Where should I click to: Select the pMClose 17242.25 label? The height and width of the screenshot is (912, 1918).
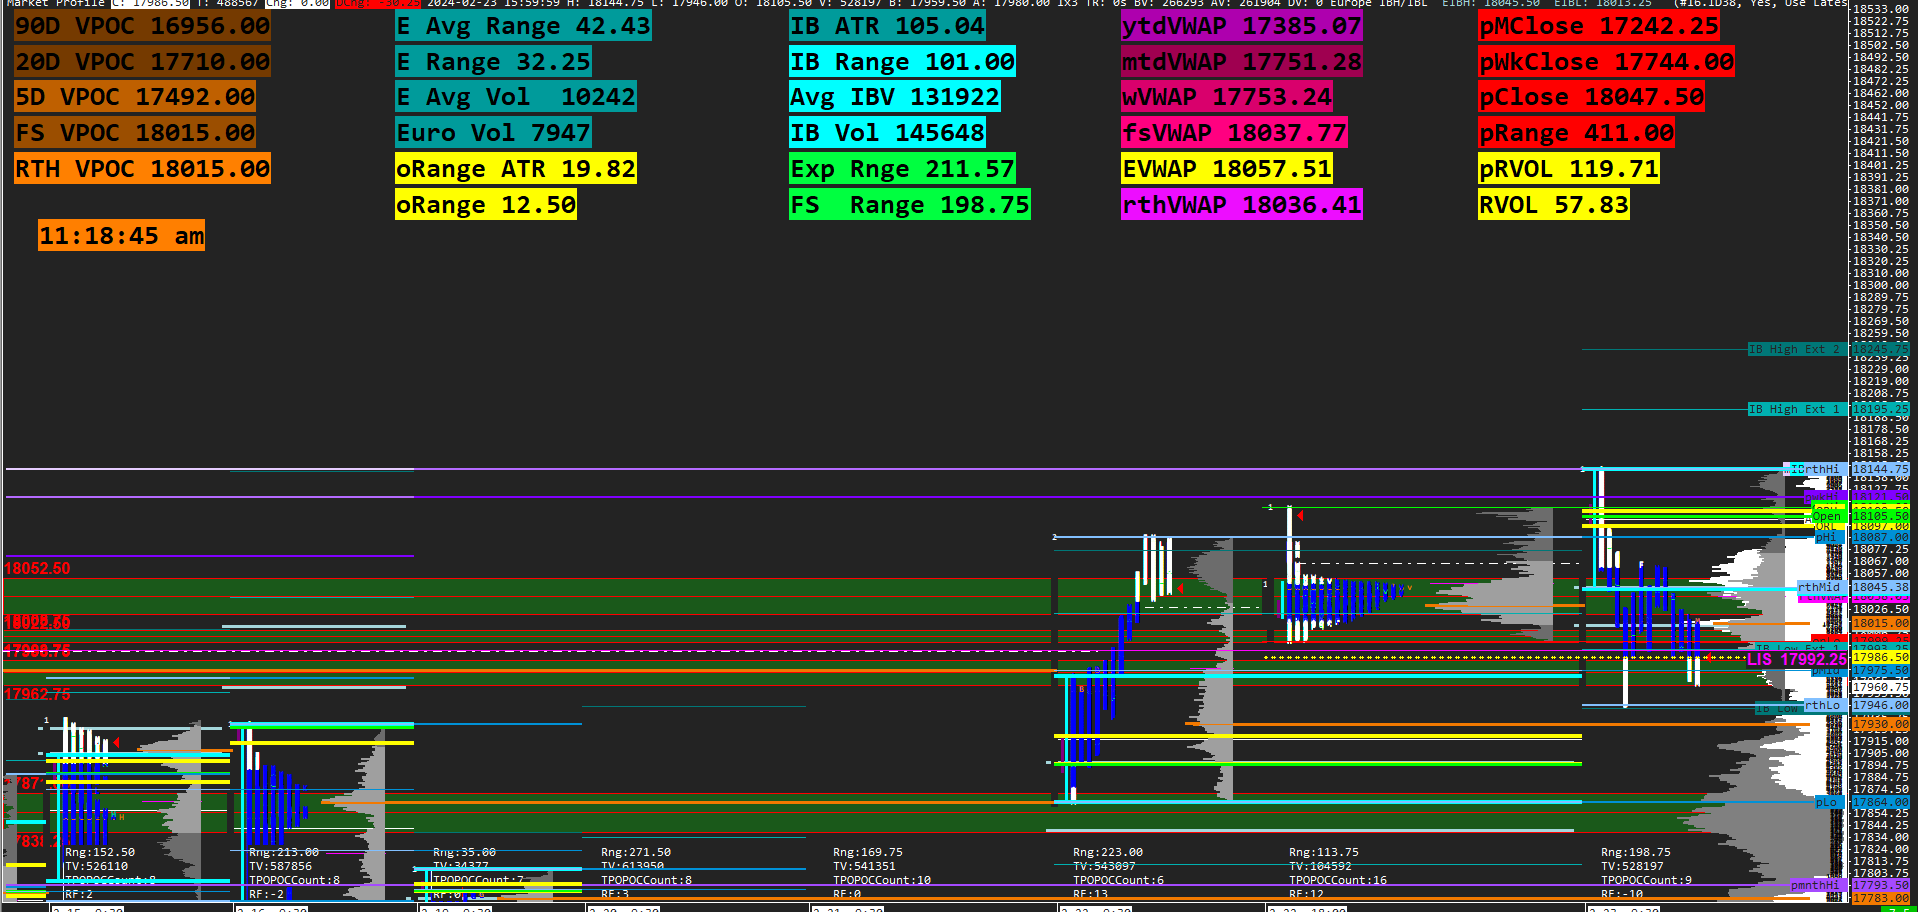click(1599, 26)
